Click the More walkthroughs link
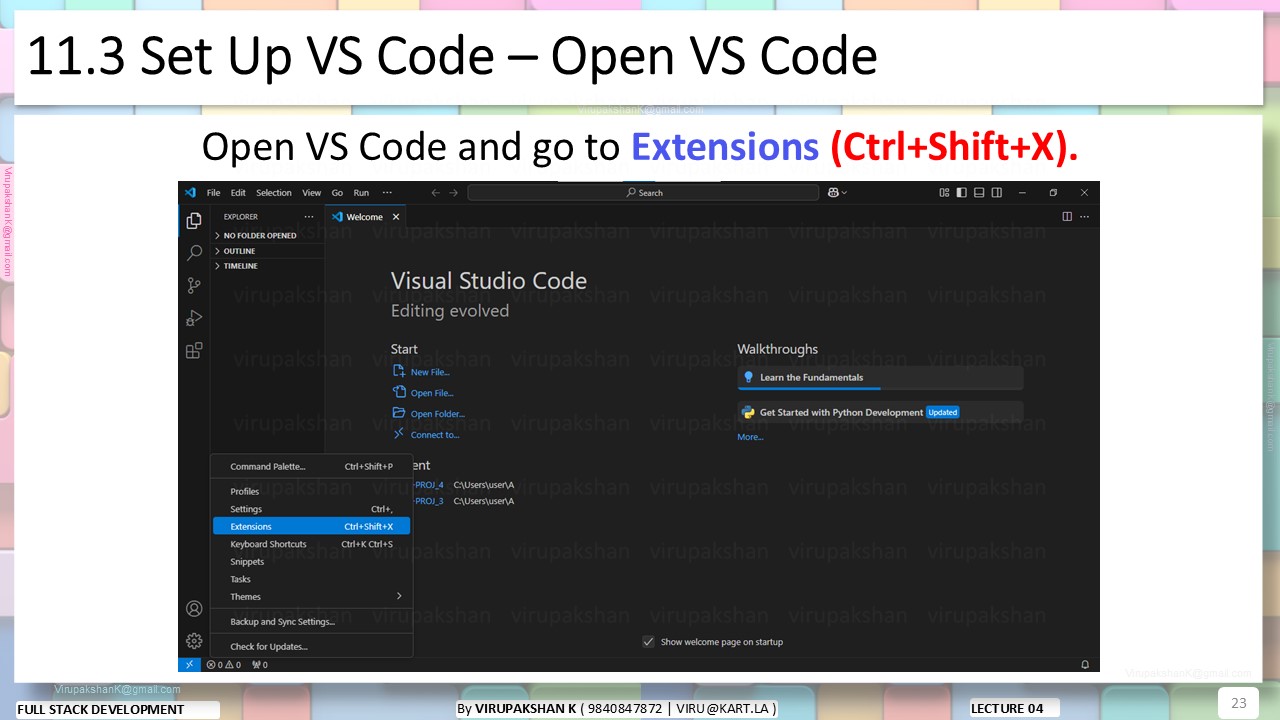Screen dimensions: 1280x720 coord(750,437)
